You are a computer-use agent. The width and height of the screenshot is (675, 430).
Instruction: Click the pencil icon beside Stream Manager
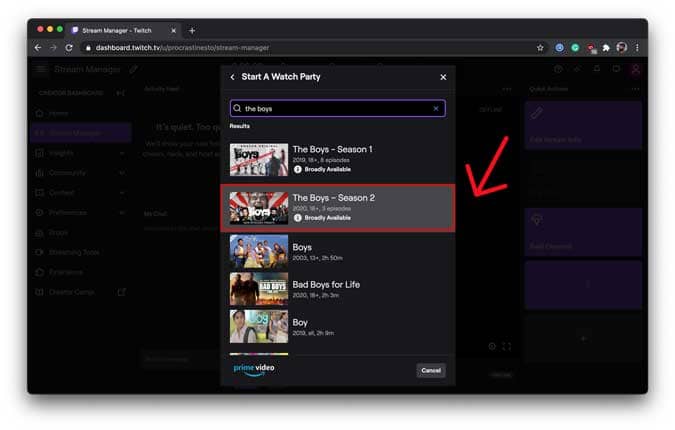pos(133,69)
